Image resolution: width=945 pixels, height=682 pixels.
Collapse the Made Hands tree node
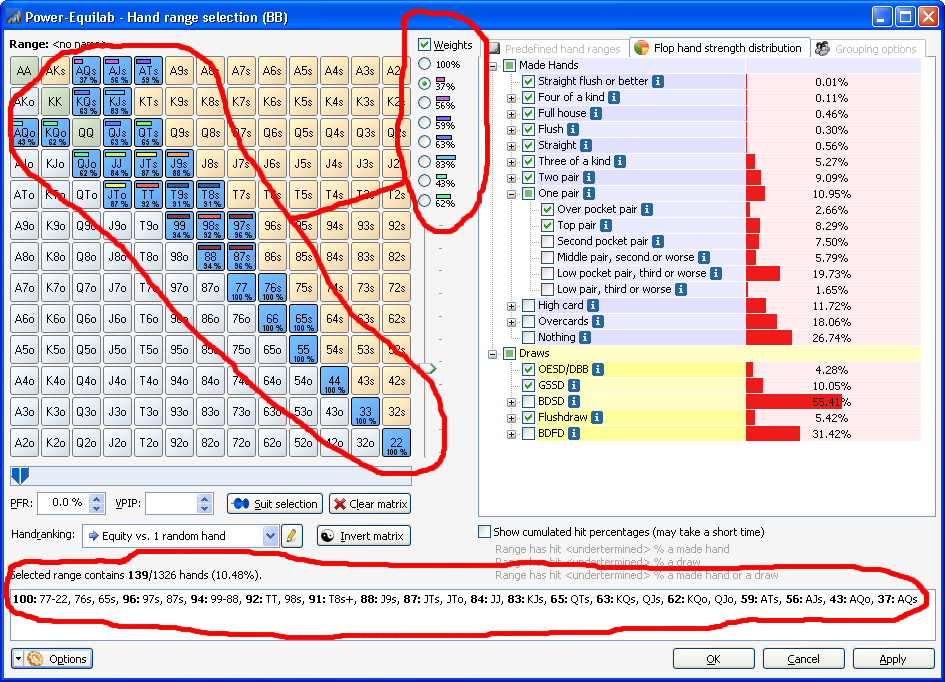point(492,66)
